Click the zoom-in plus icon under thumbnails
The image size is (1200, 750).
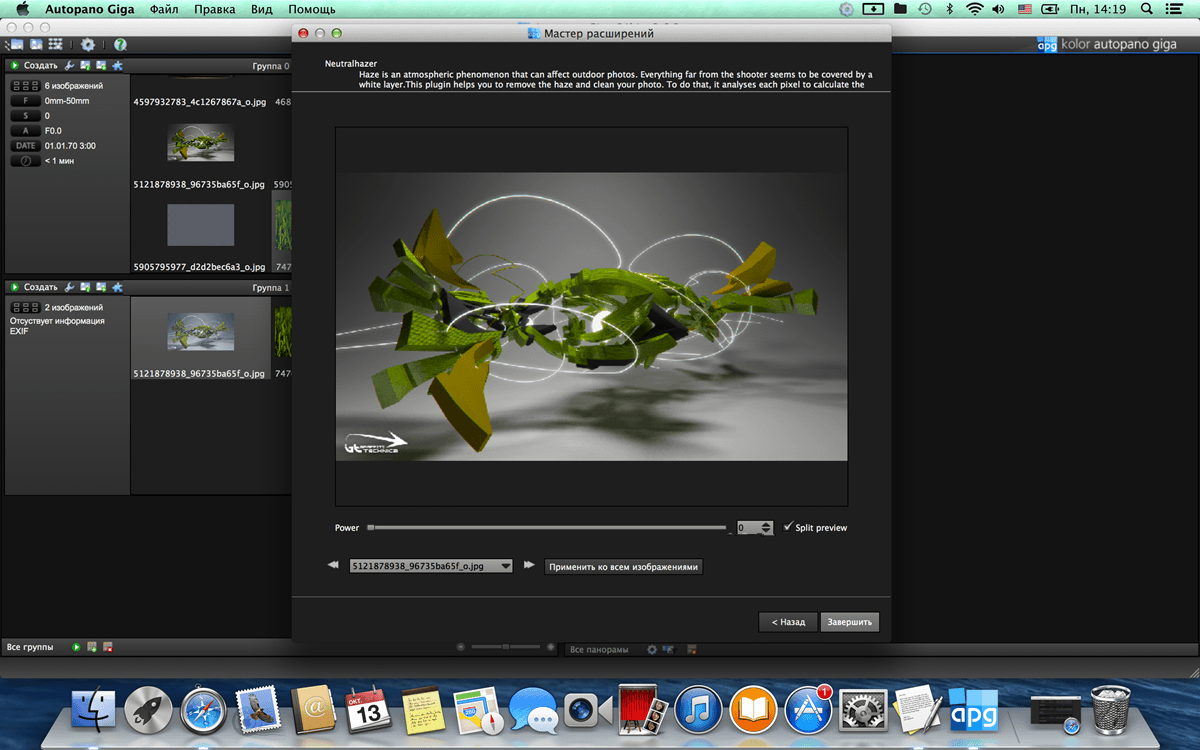551,648
